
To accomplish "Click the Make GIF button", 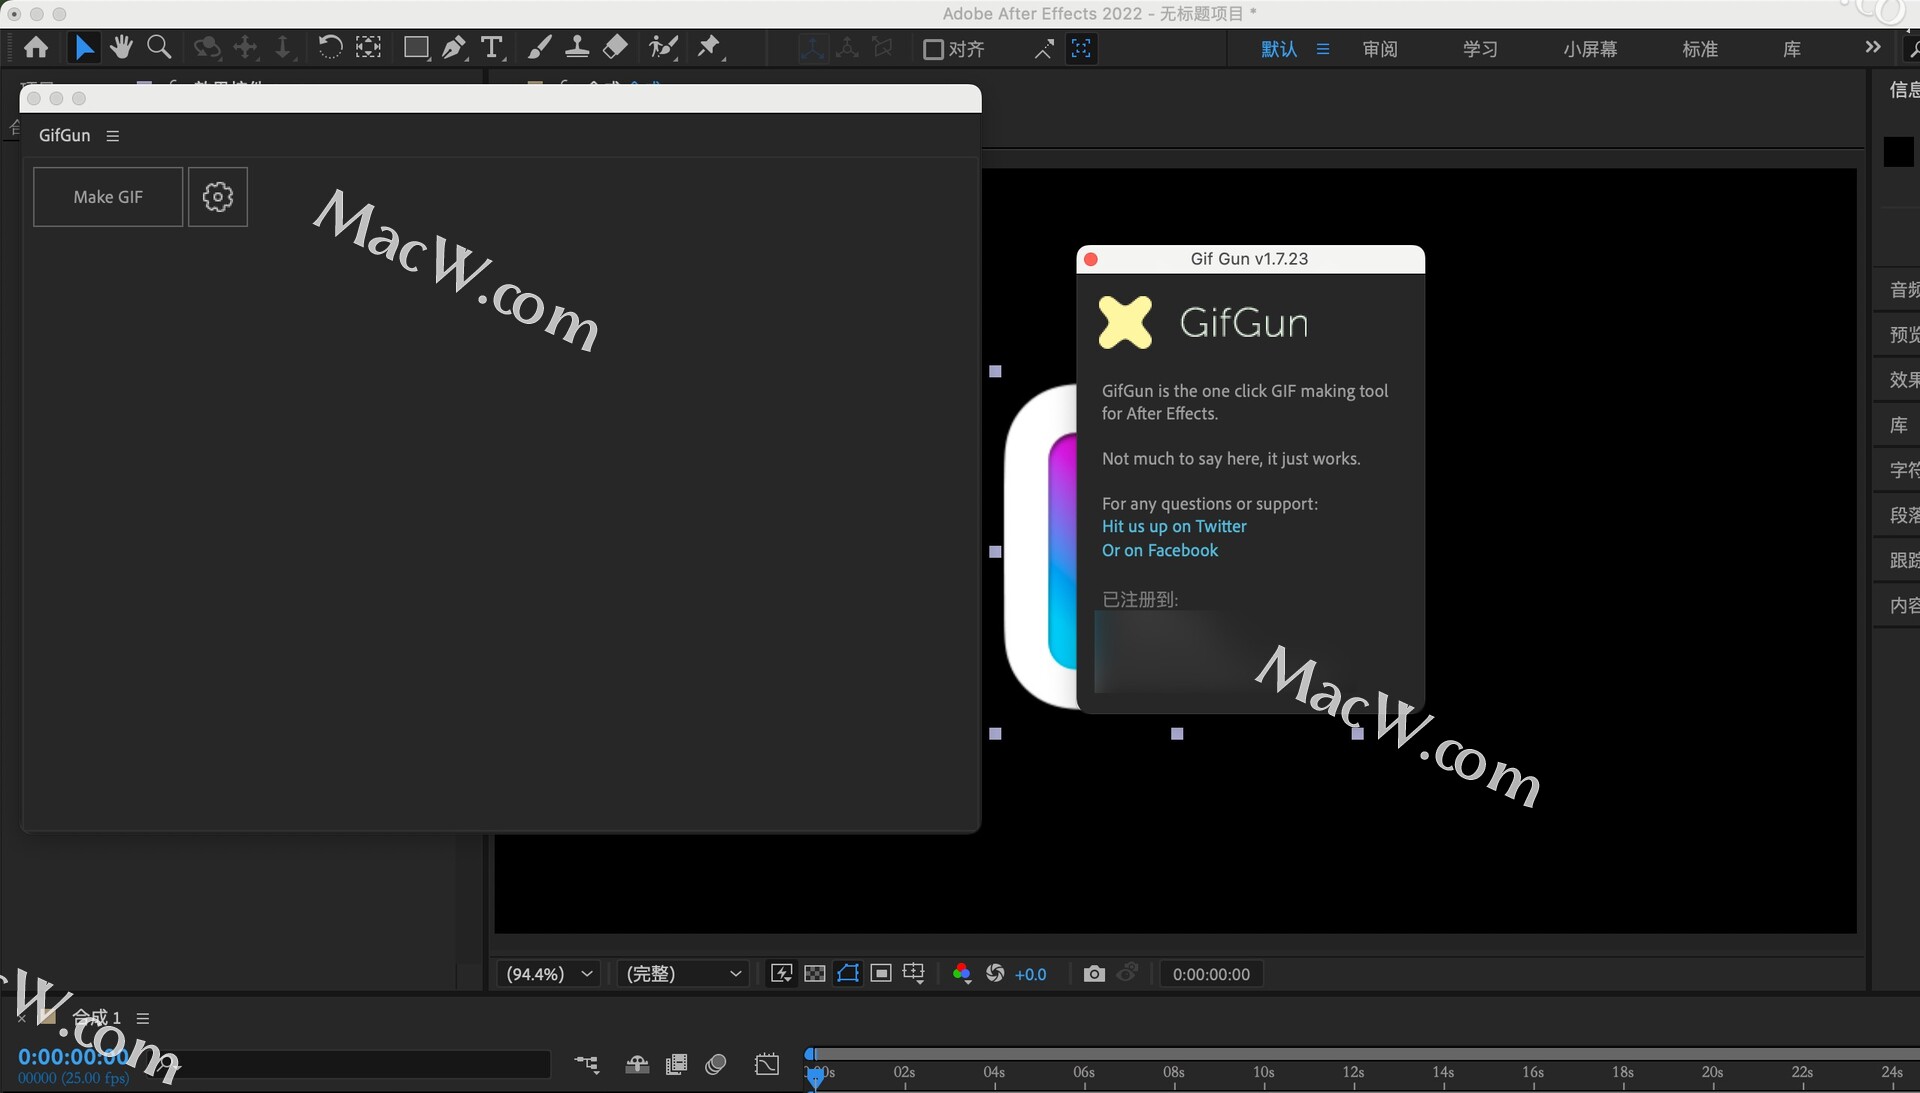I will coord(108,197).
